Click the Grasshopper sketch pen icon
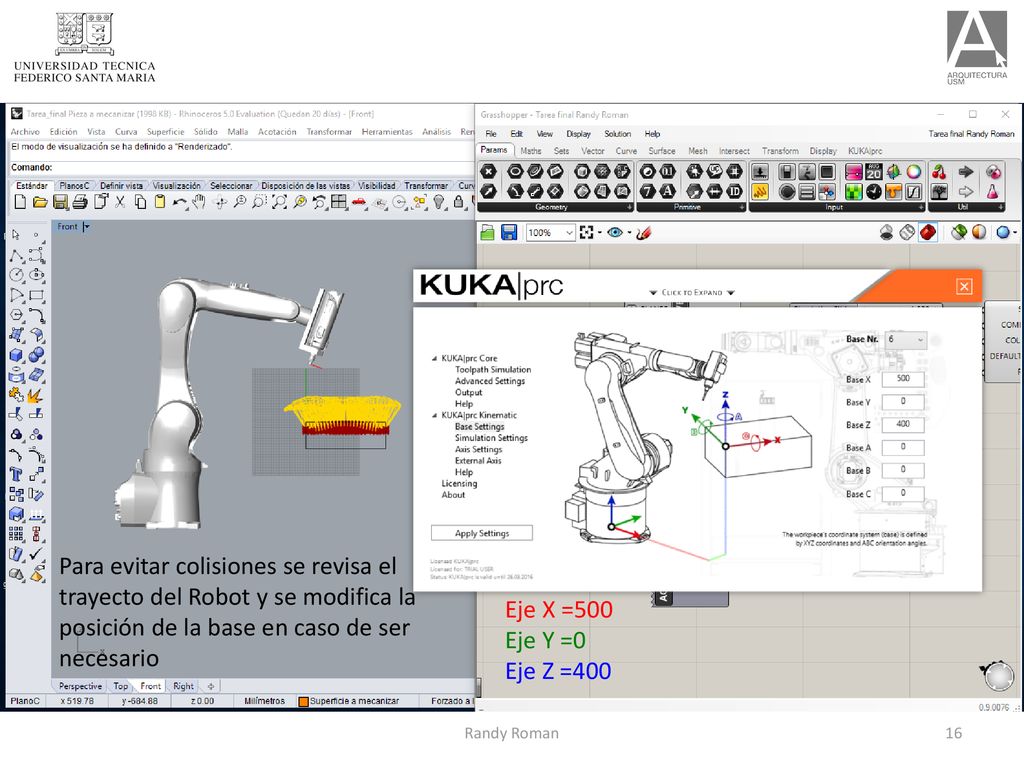Viewport: 1024px width, 768px height. coord(643,232)
